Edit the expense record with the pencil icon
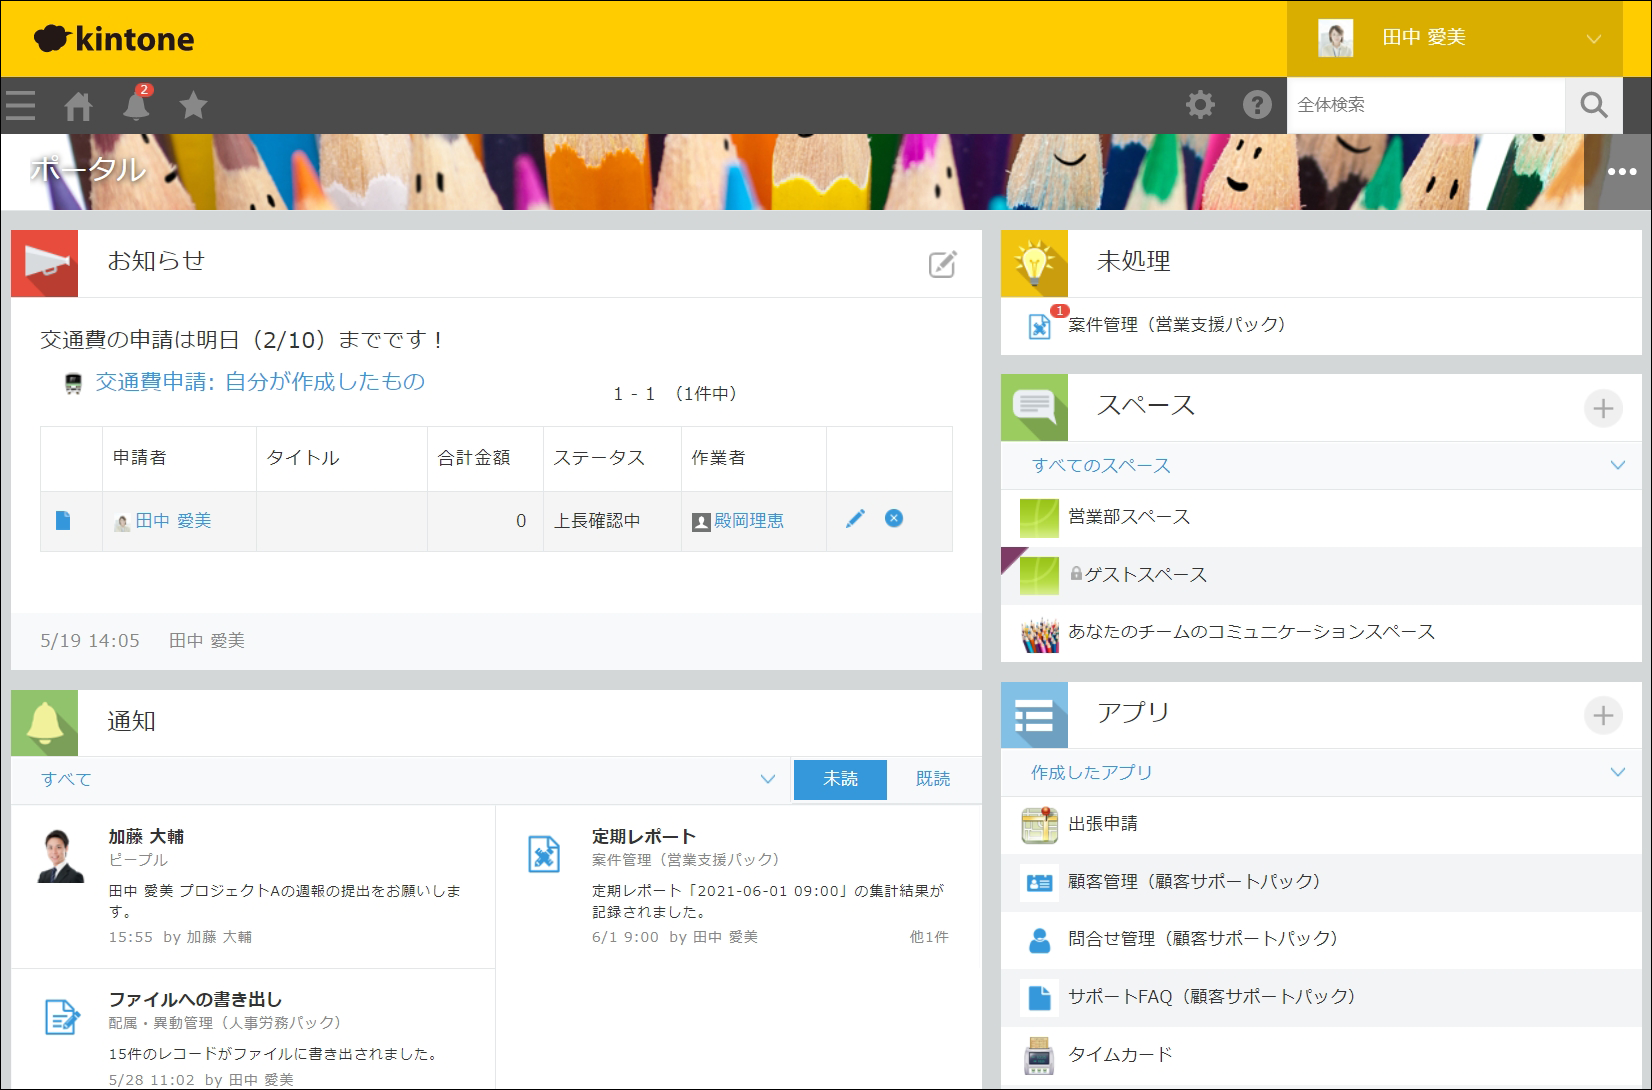 click(854, 520)
